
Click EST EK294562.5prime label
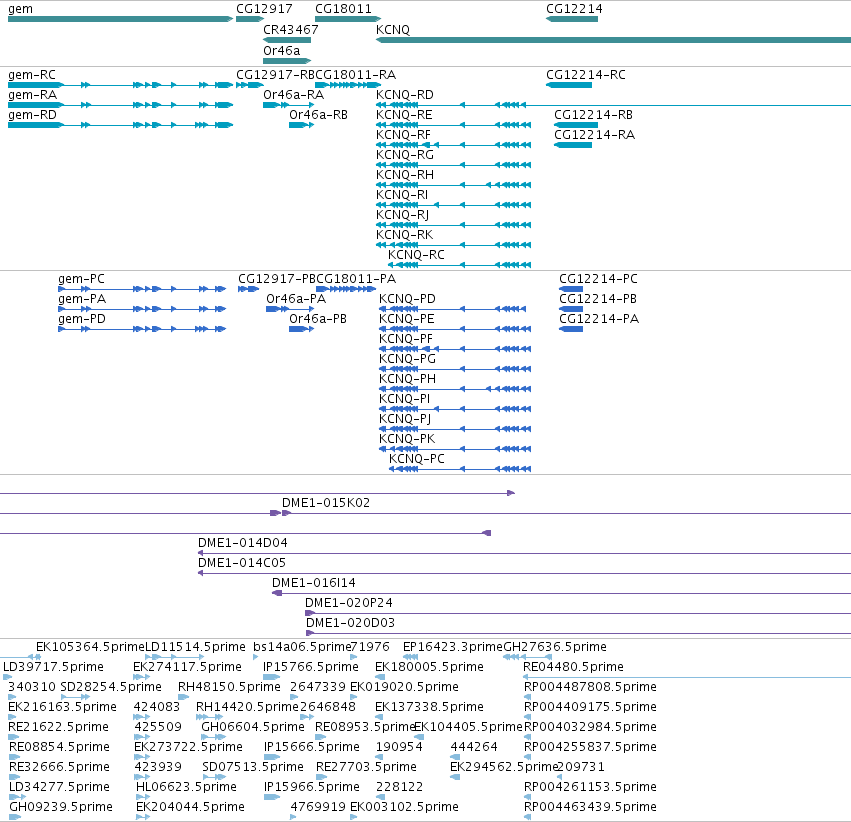504,767
